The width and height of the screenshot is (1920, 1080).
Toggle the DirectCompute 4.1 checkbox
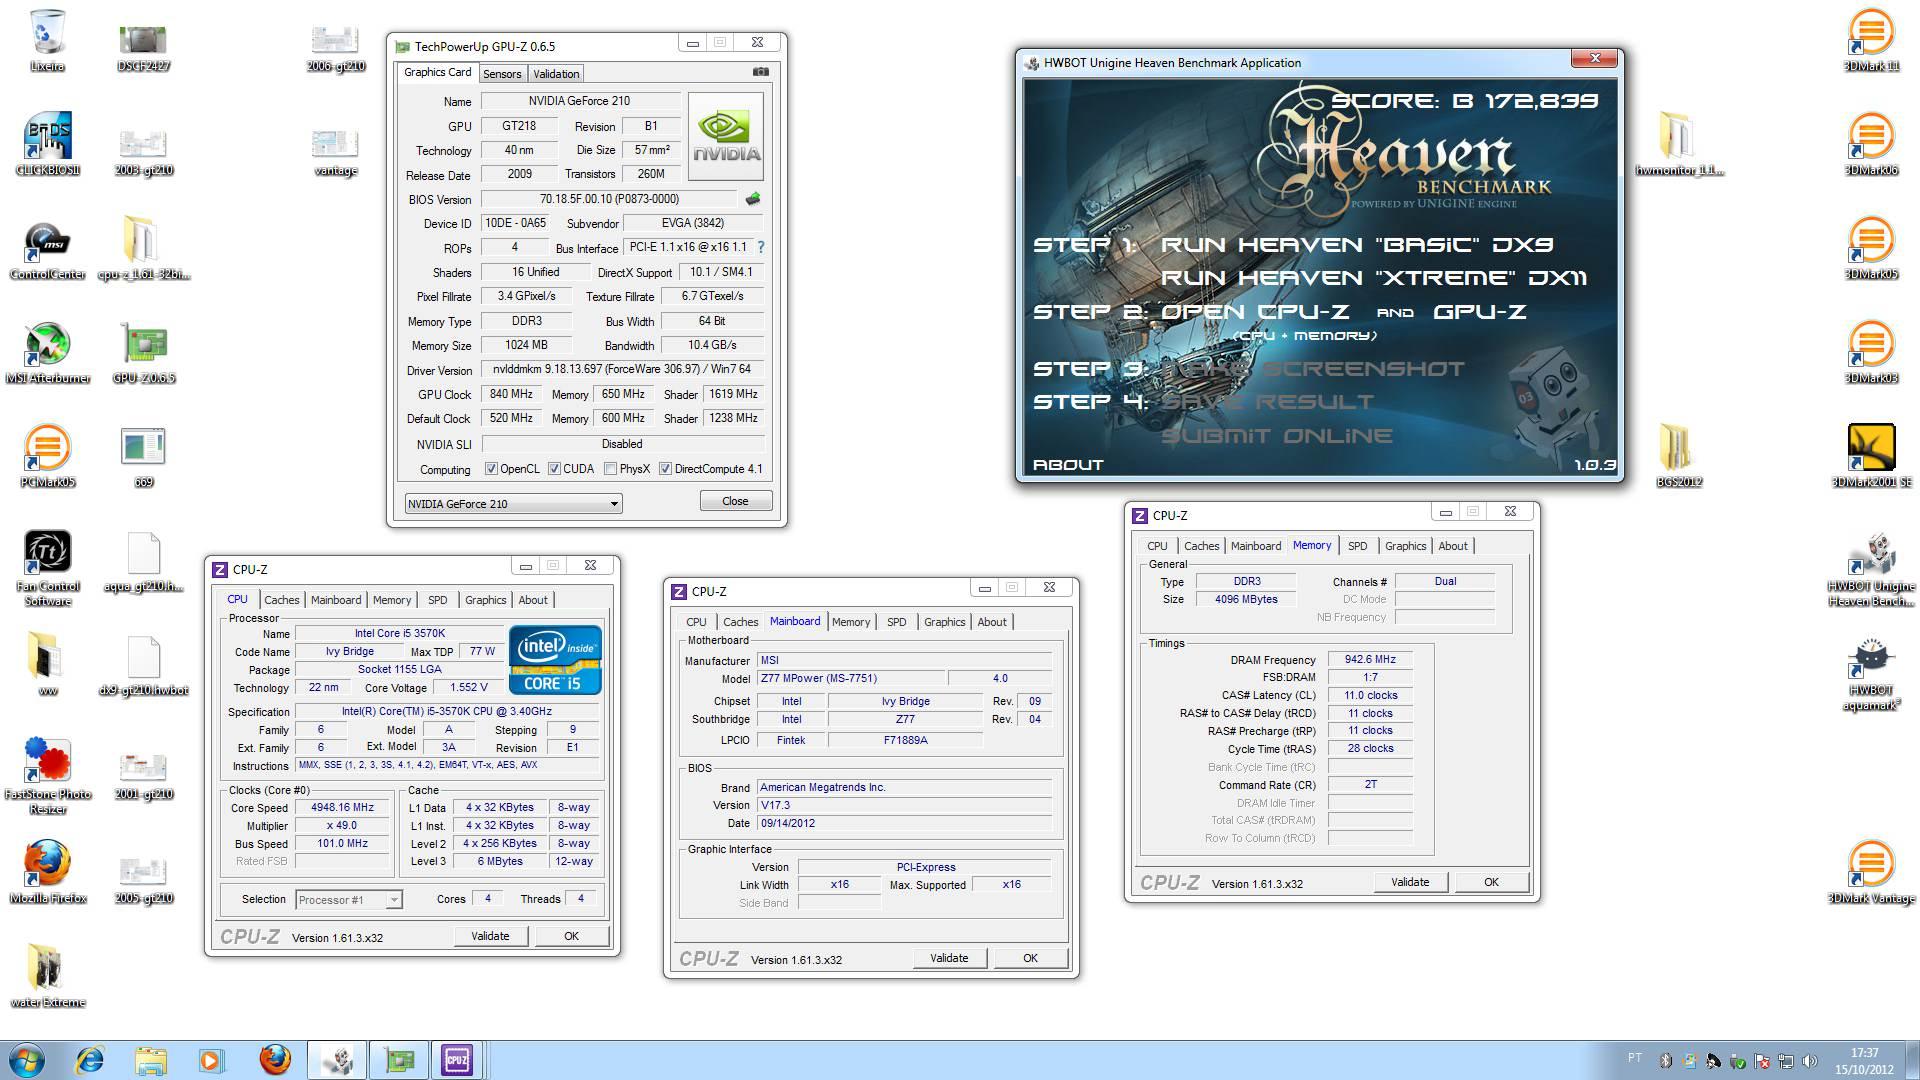(x=665, y=469)
